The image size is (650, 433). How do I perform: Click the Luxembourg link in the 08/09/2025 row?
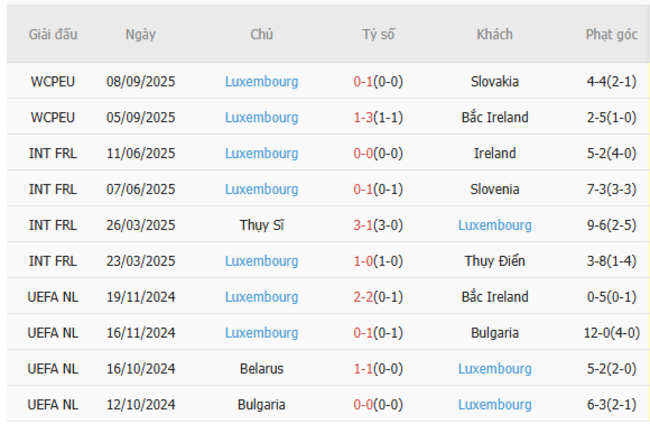click(x=261, y=81)
